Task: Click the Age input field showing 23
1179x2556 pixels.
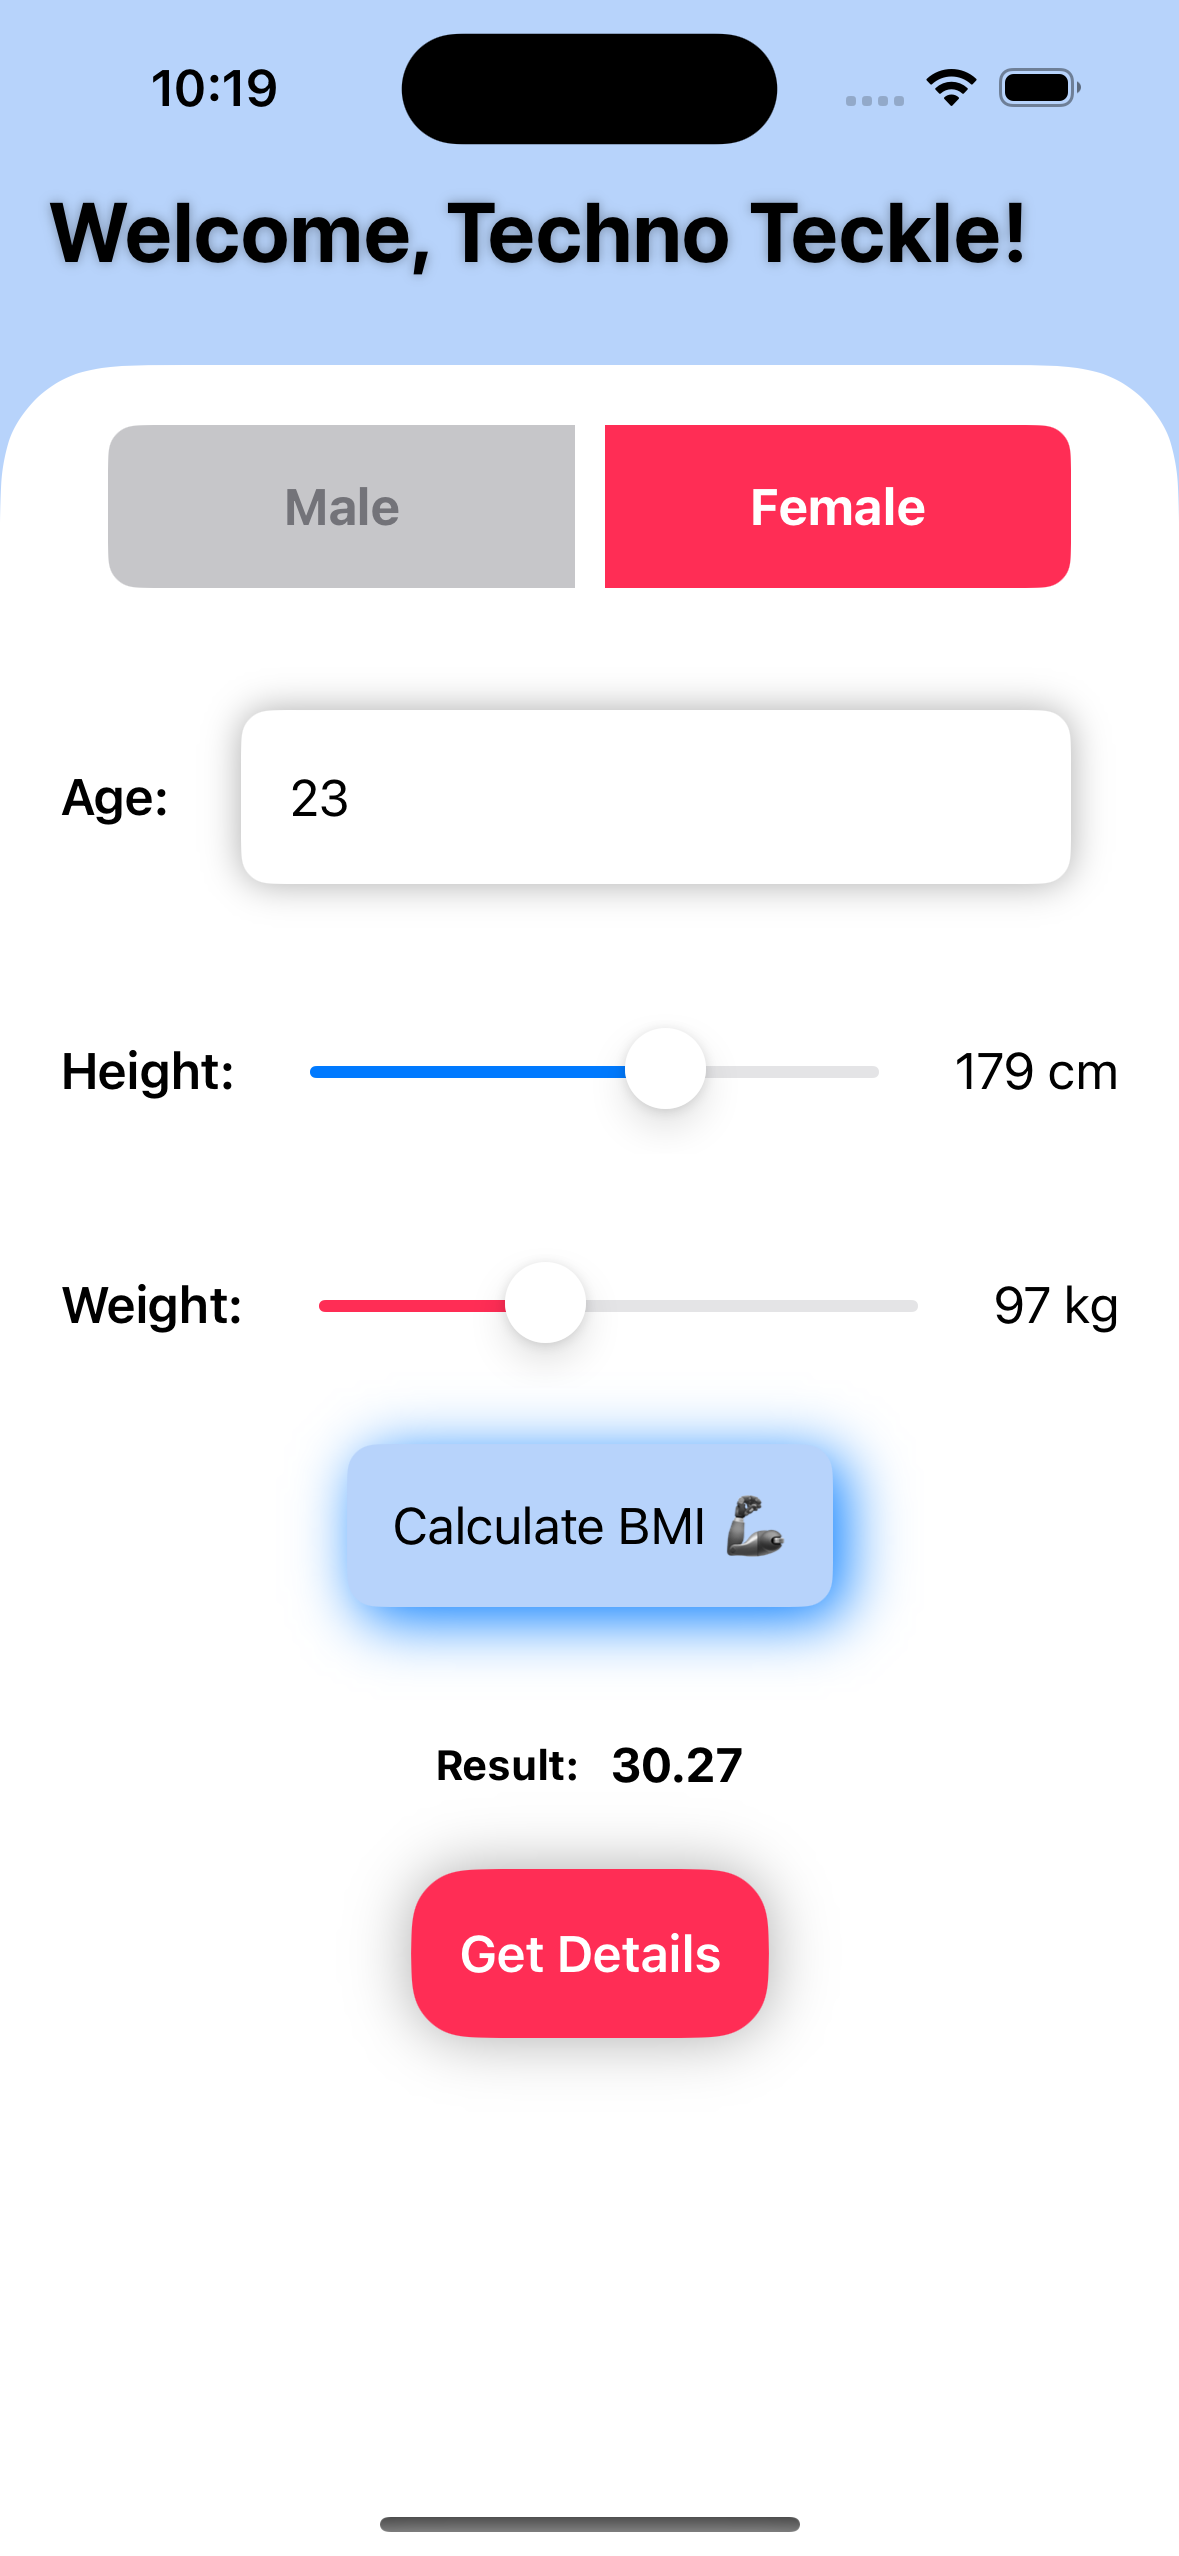Action: [x=656, y=797]
